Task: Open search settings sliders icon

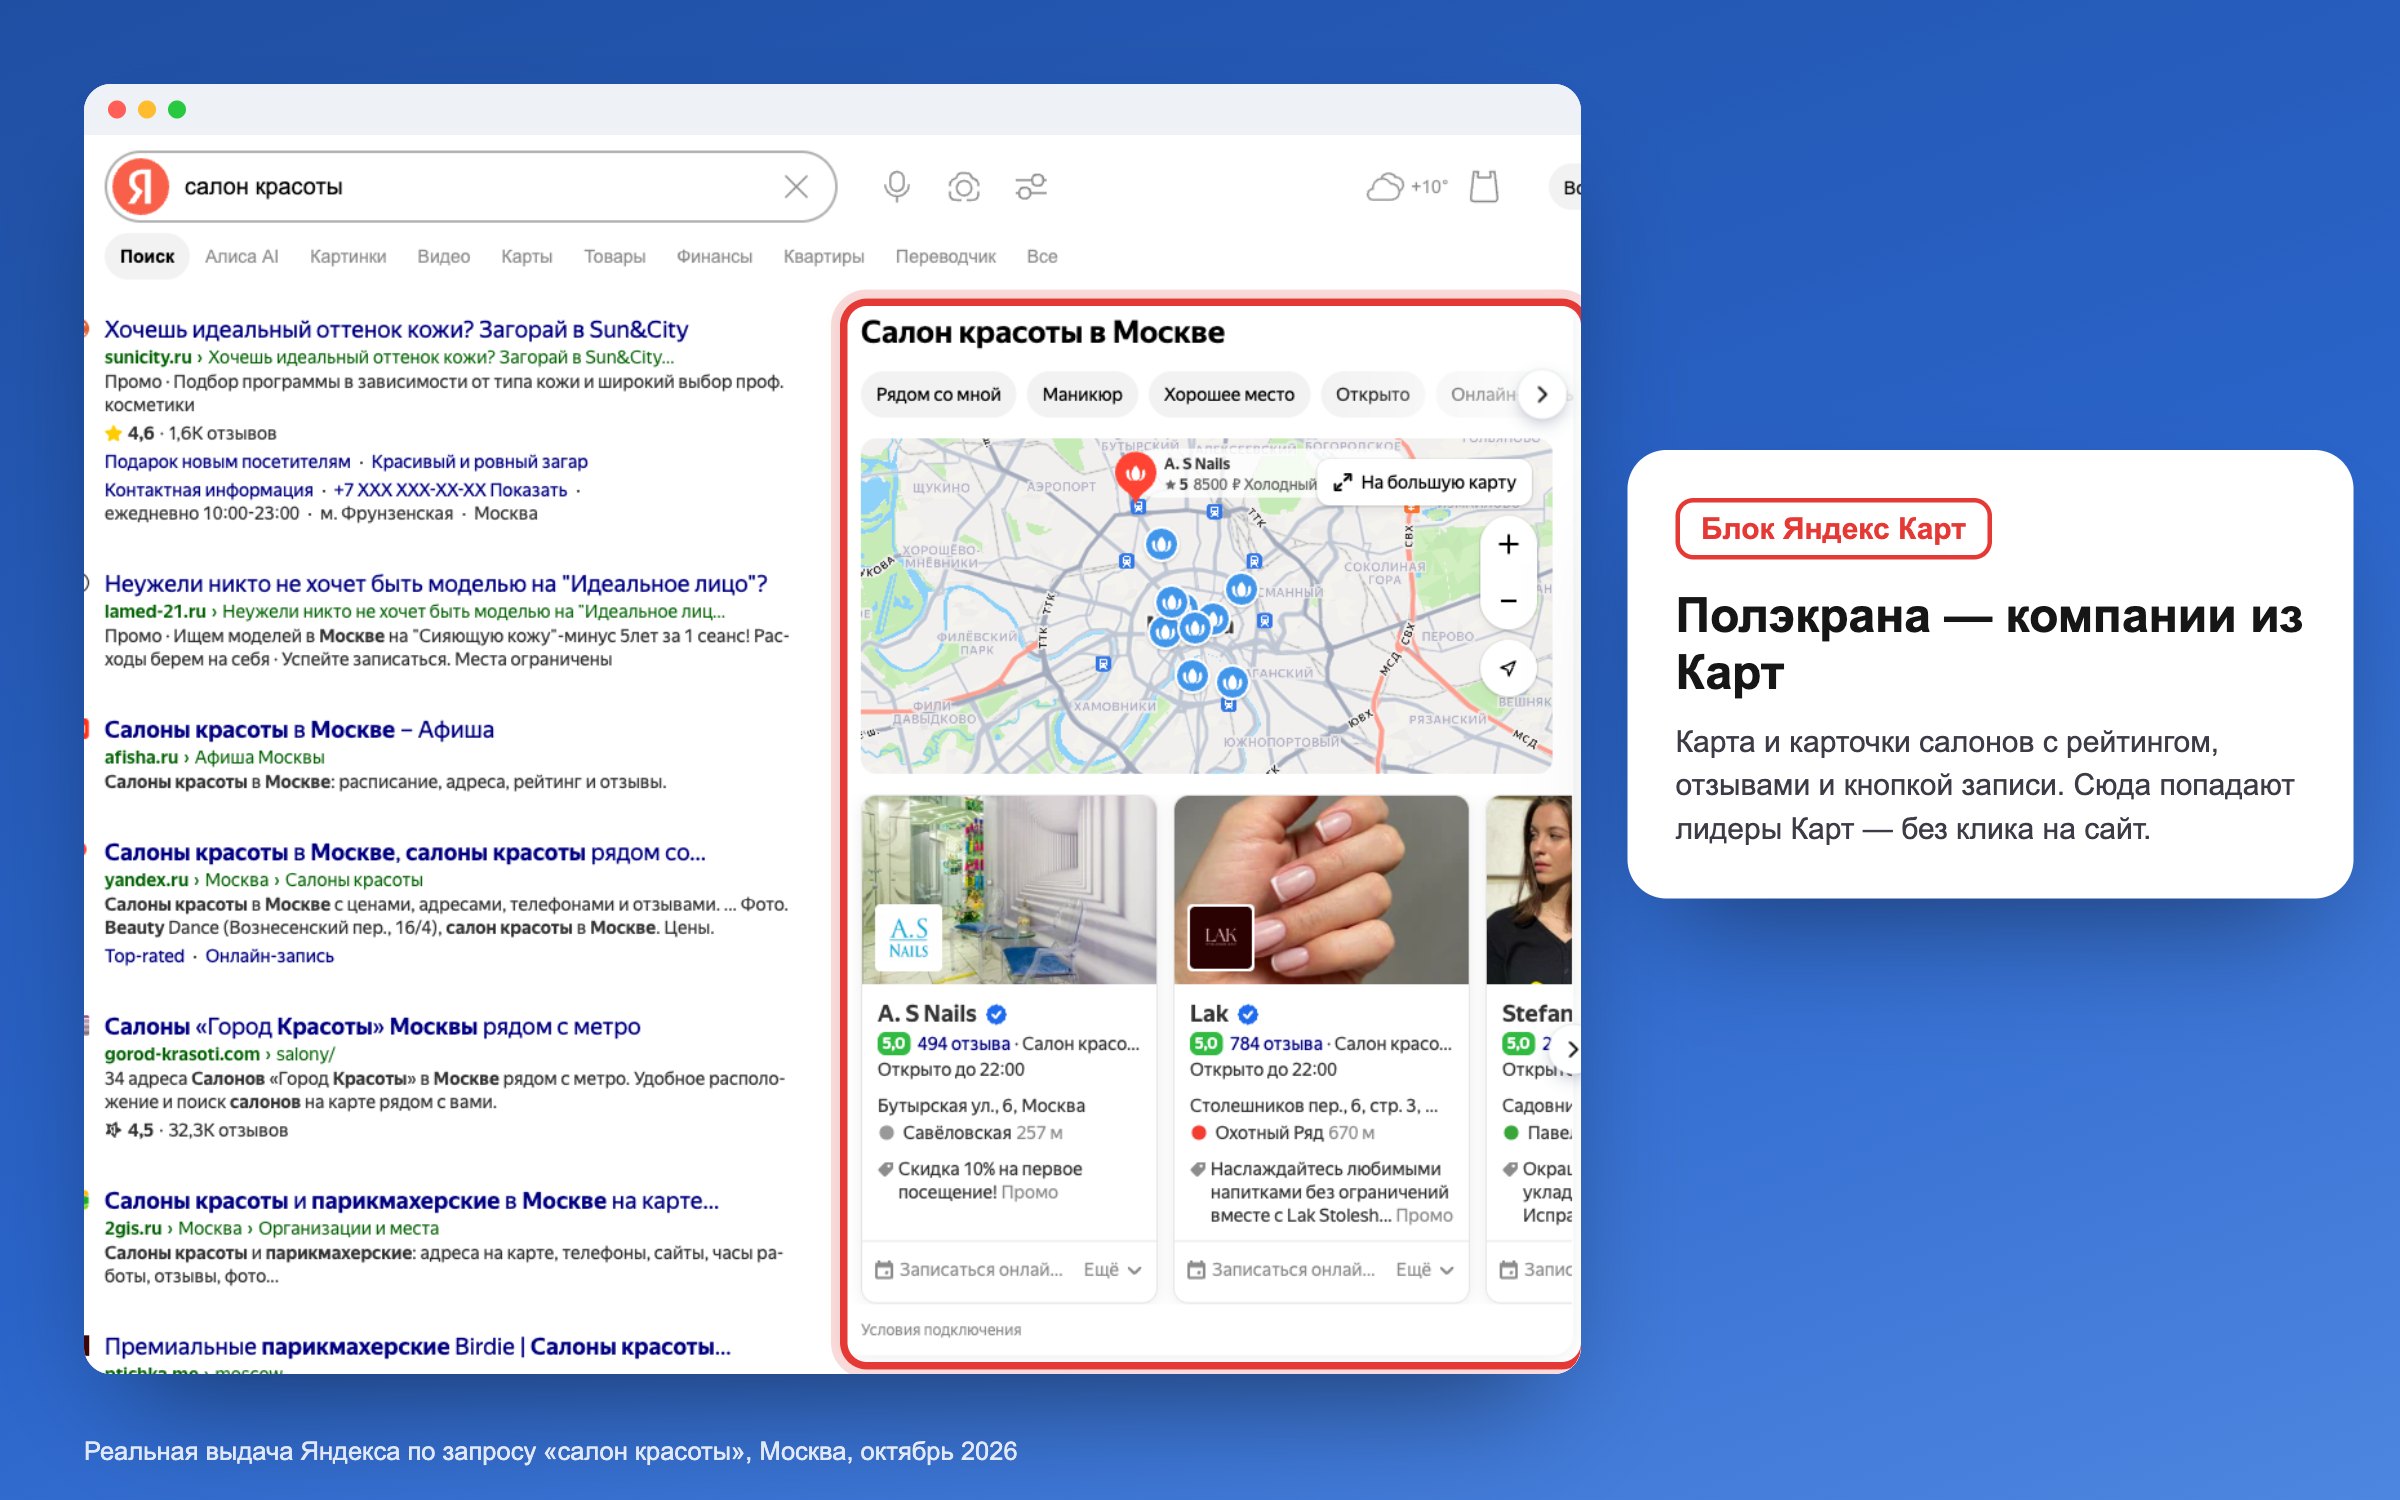Action: [x=1031, y=187]
